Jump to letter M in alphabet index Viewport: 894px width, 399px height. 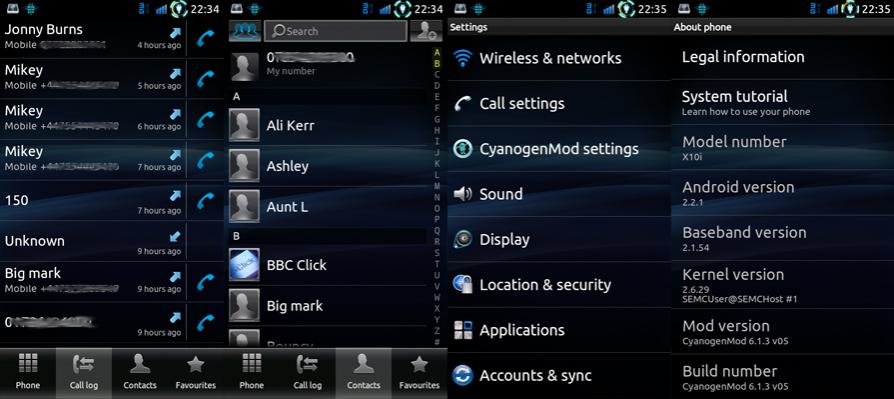click(x=437, y=186)
